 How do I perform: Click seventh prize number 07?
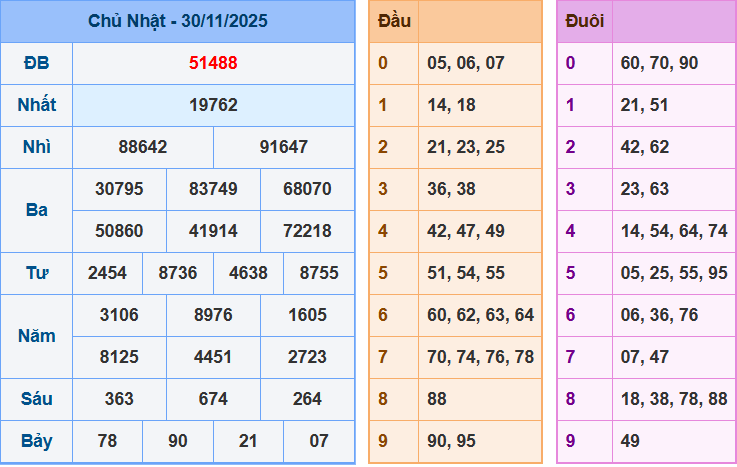[319, 441]
